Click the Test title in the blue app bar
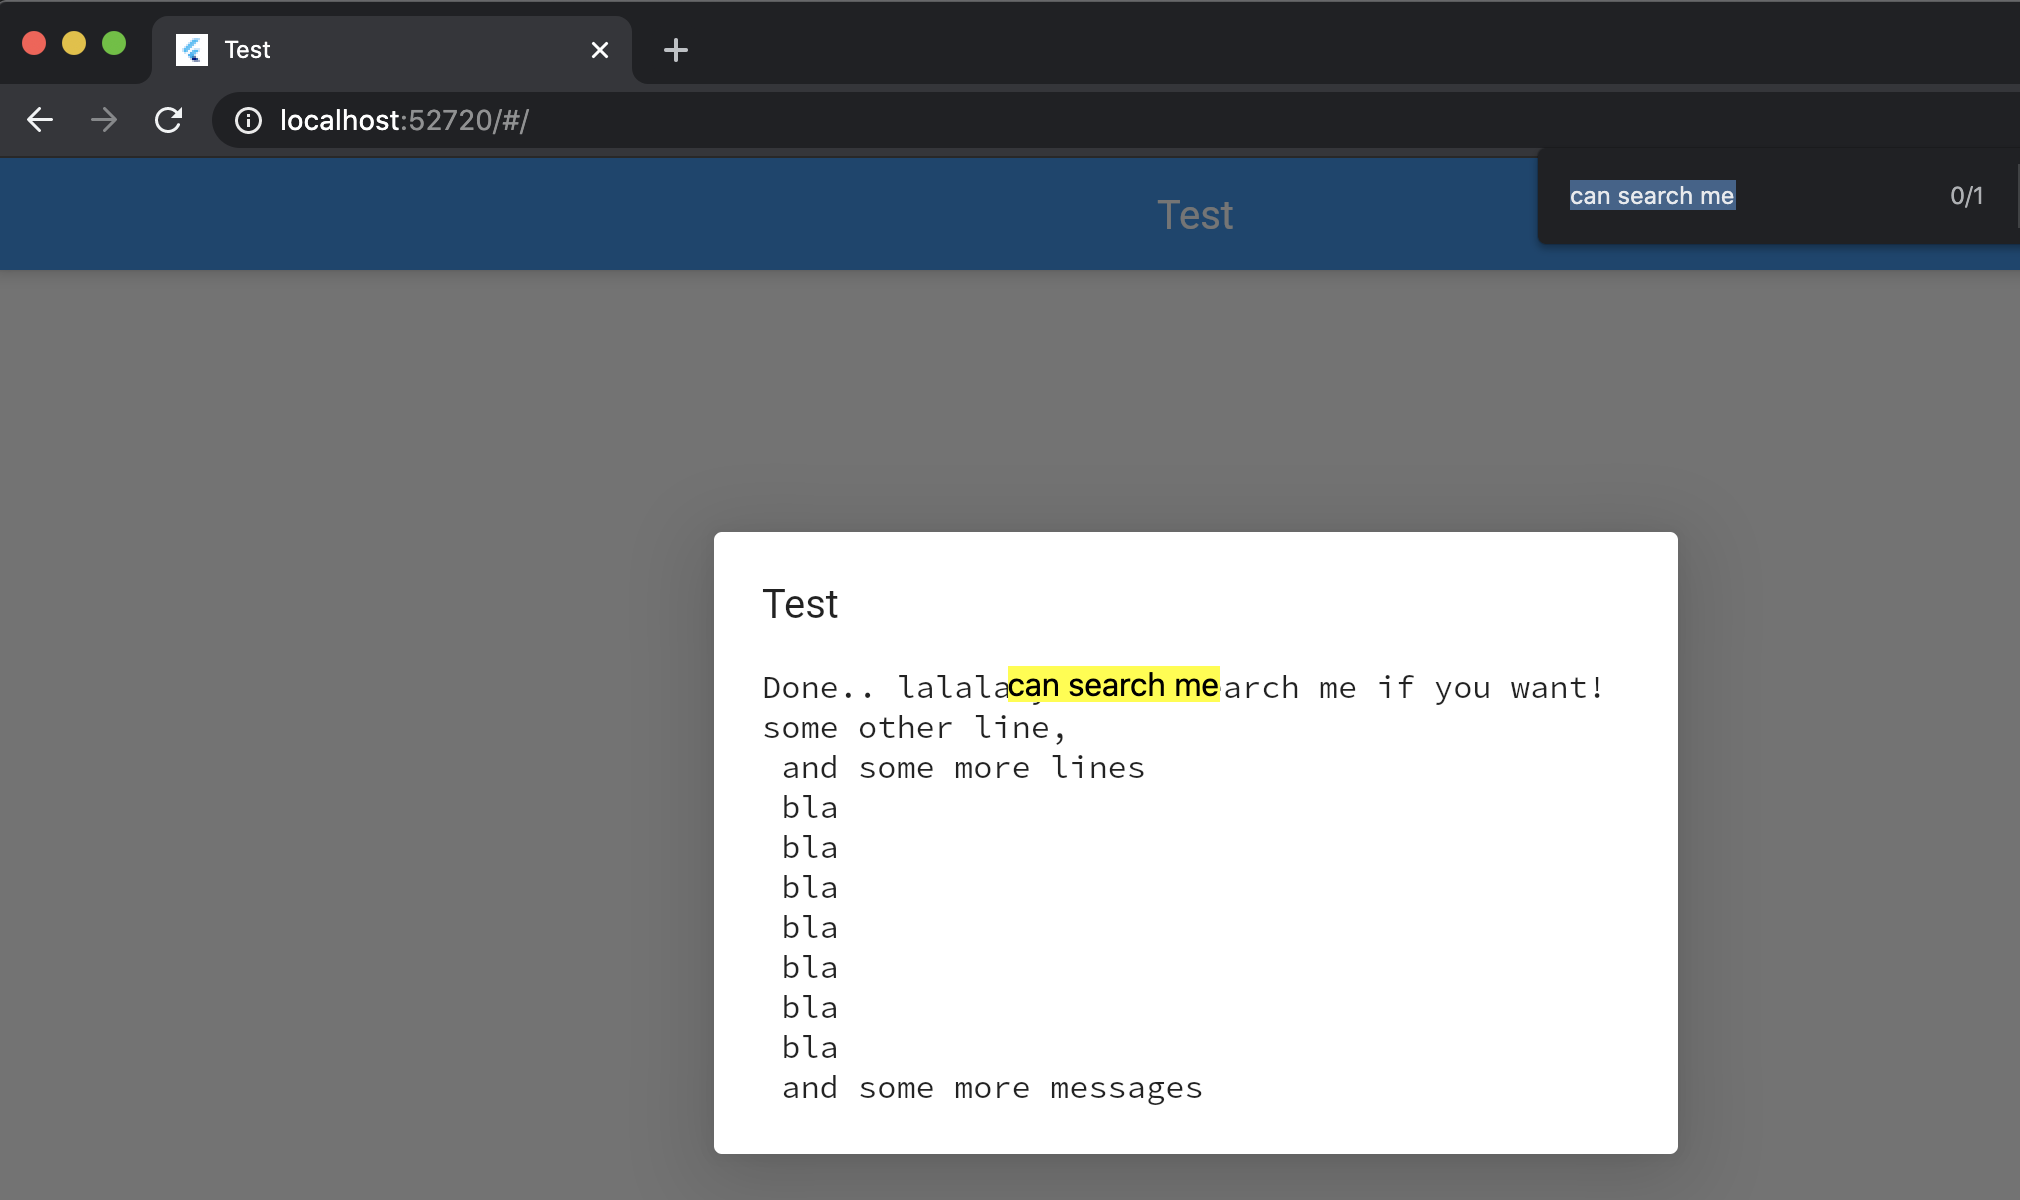This screenshot has width=2020, height=1200. click(x=1195, y=213)
